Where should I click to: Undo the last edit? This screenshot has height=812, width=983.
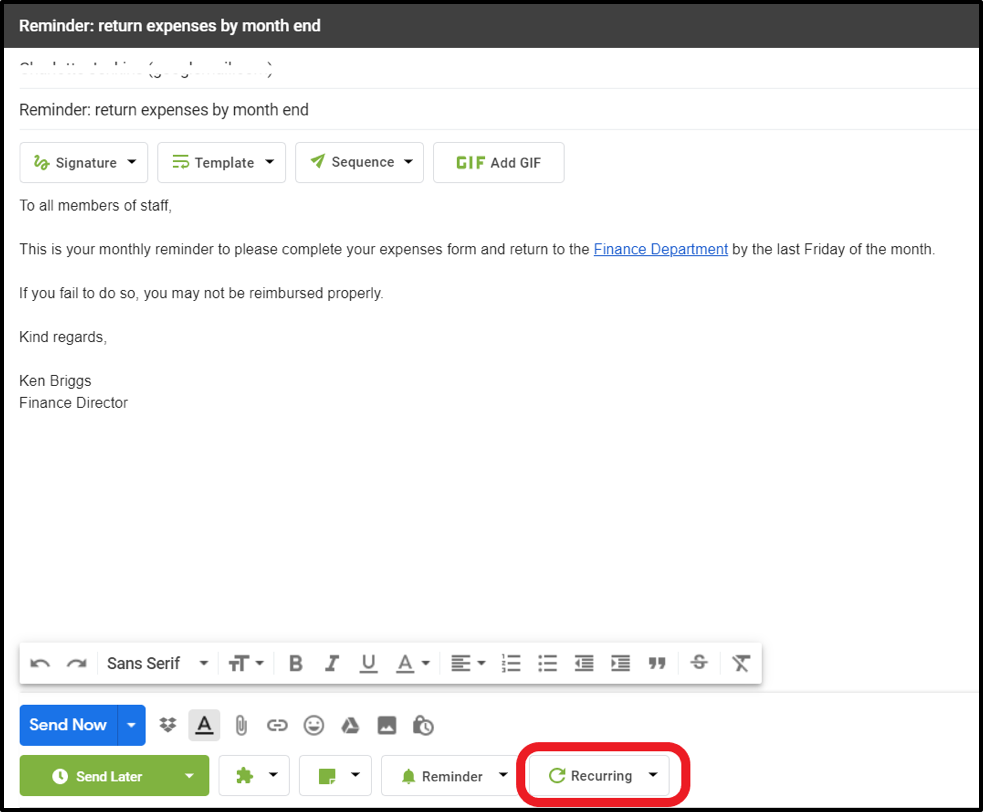coord(40,663)
